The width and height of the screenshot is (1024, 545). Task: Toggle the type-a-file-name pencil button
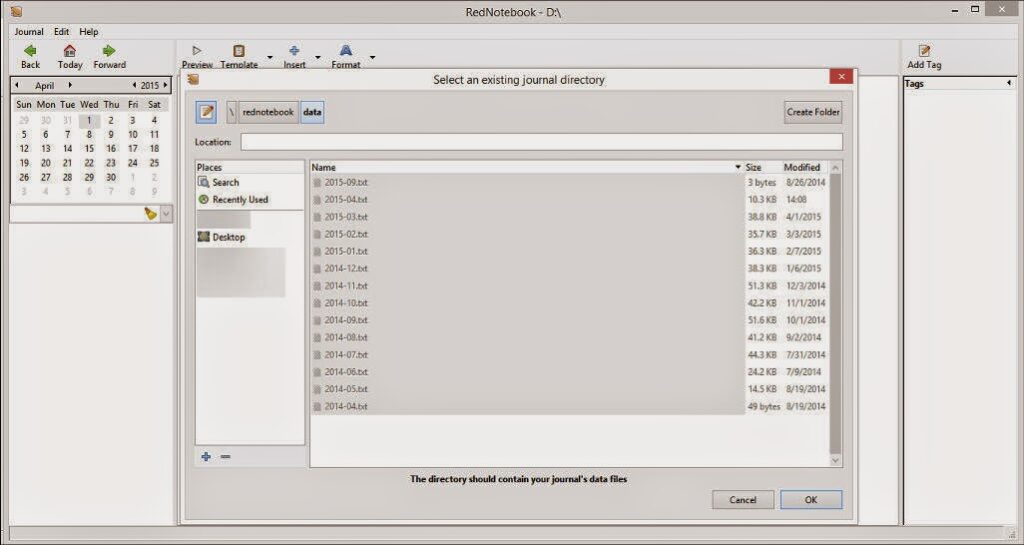(x=206, y=112)
